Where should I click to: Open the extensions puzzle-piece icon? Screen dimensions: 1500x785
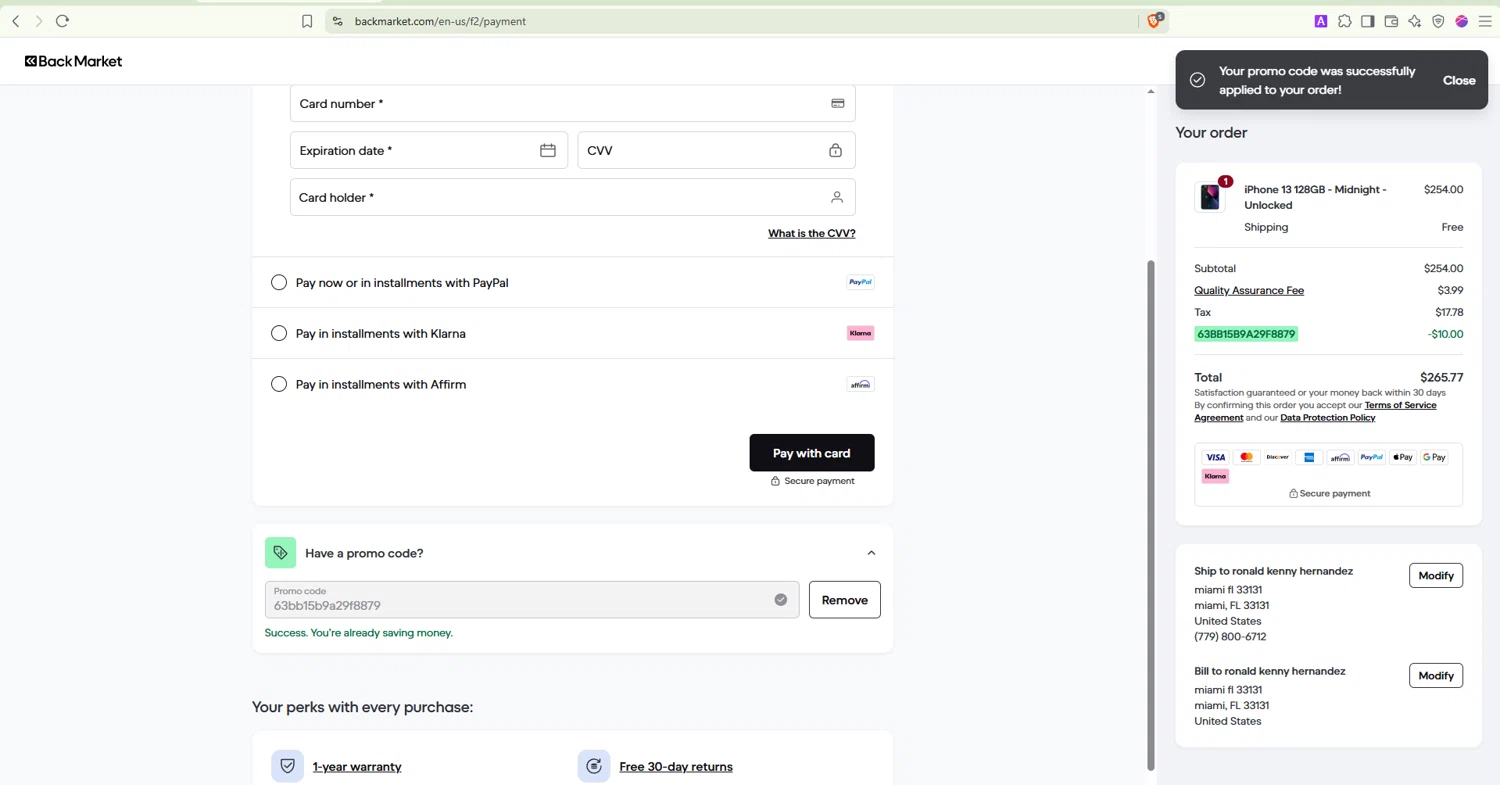(x=1344, y=21)
